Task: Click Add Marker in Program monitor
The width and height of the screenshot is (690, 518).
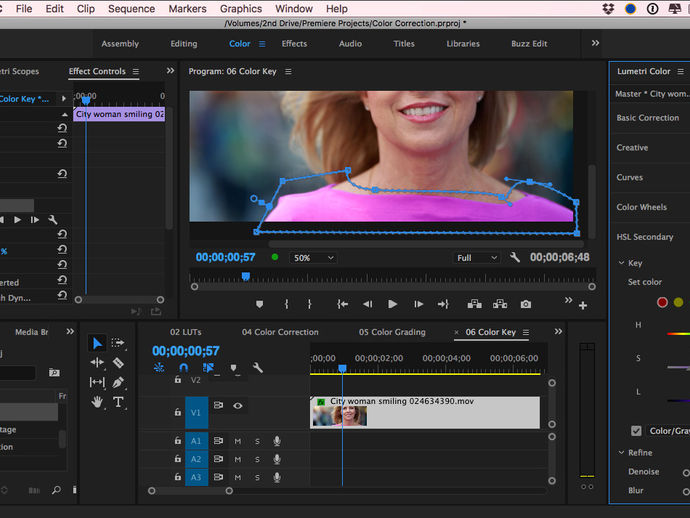Action: 260,304
